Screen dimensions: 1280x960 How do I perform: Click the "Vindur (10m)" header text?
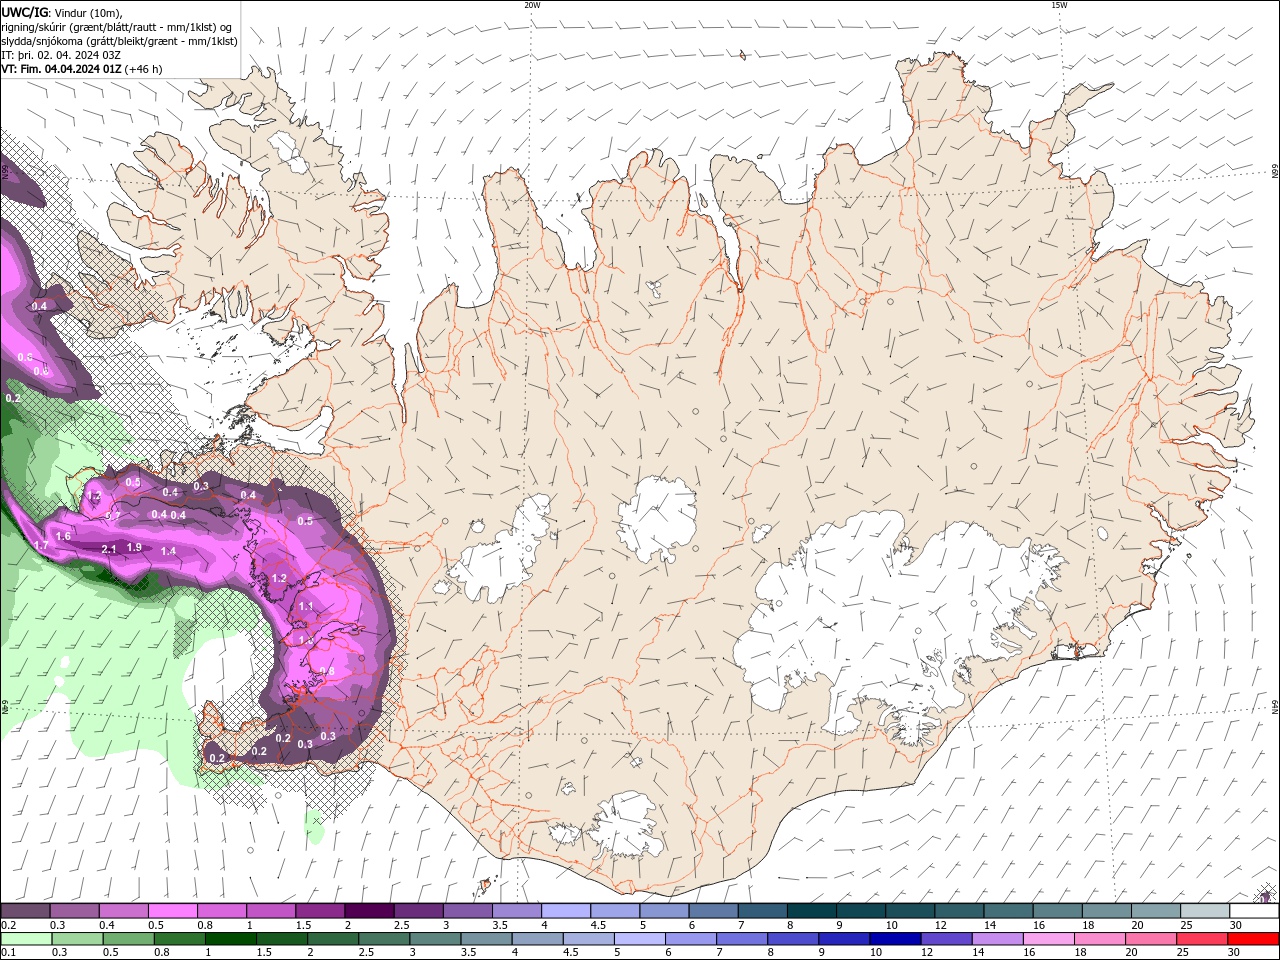(x=88, y=12)
